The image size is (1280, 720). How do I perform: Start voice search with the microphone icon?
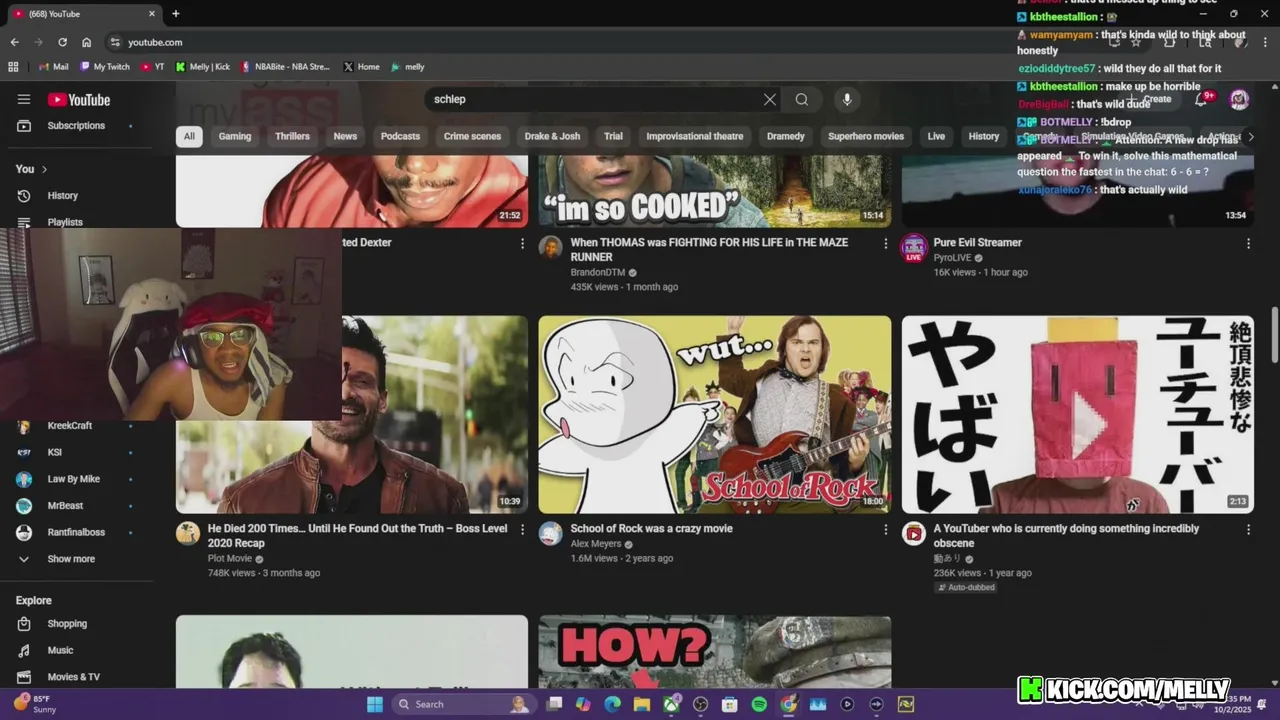tap(847, 99)
